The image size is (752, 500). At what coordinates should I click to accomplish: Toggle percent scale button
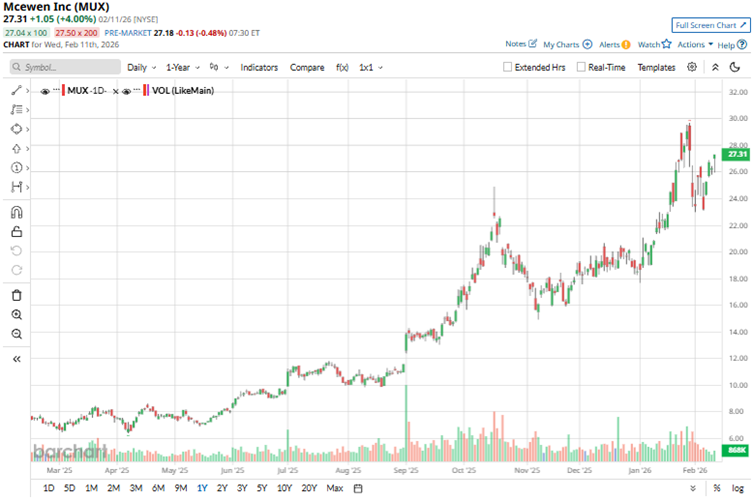click(x=717, y=488)
